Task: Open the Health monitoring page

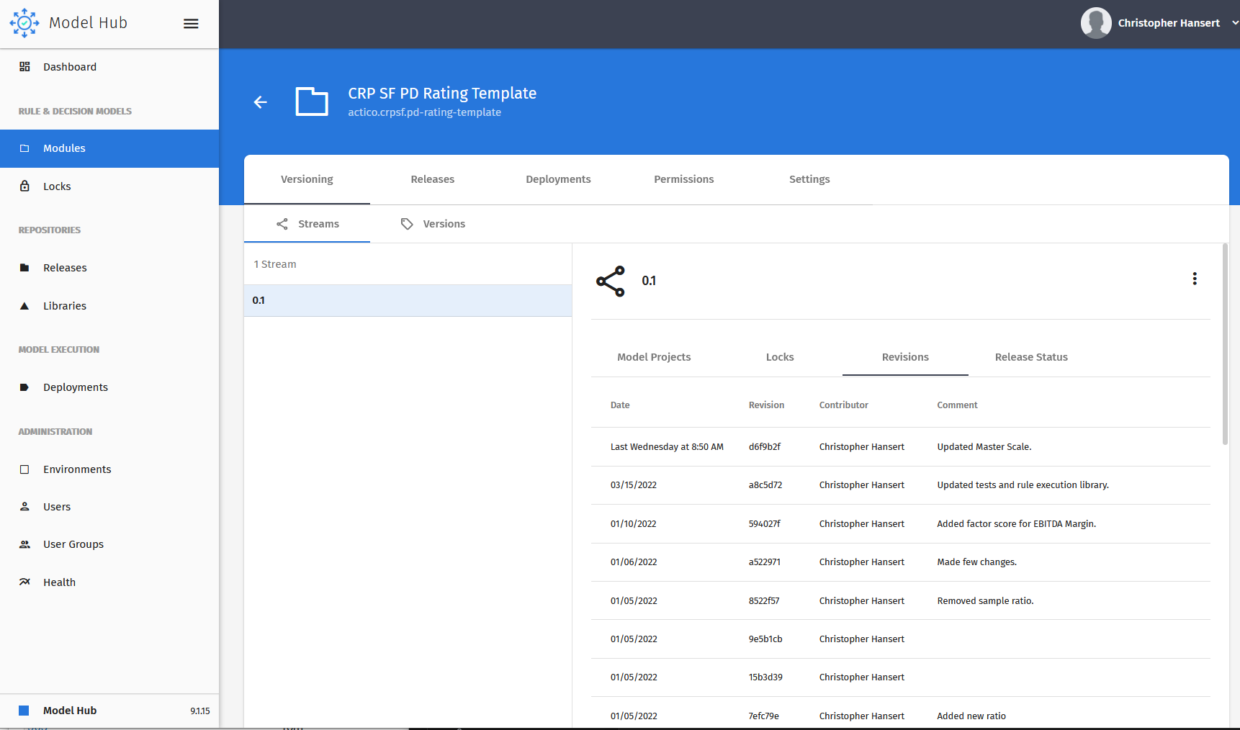Action: (x=60, y=581)
